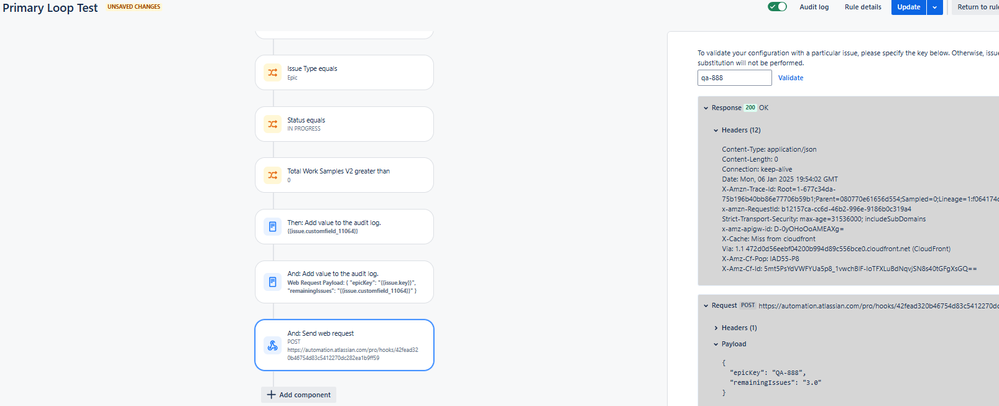Viewport: 999px width, 406px height.
Task: Click the Update button
Action: tap(908, 7)
